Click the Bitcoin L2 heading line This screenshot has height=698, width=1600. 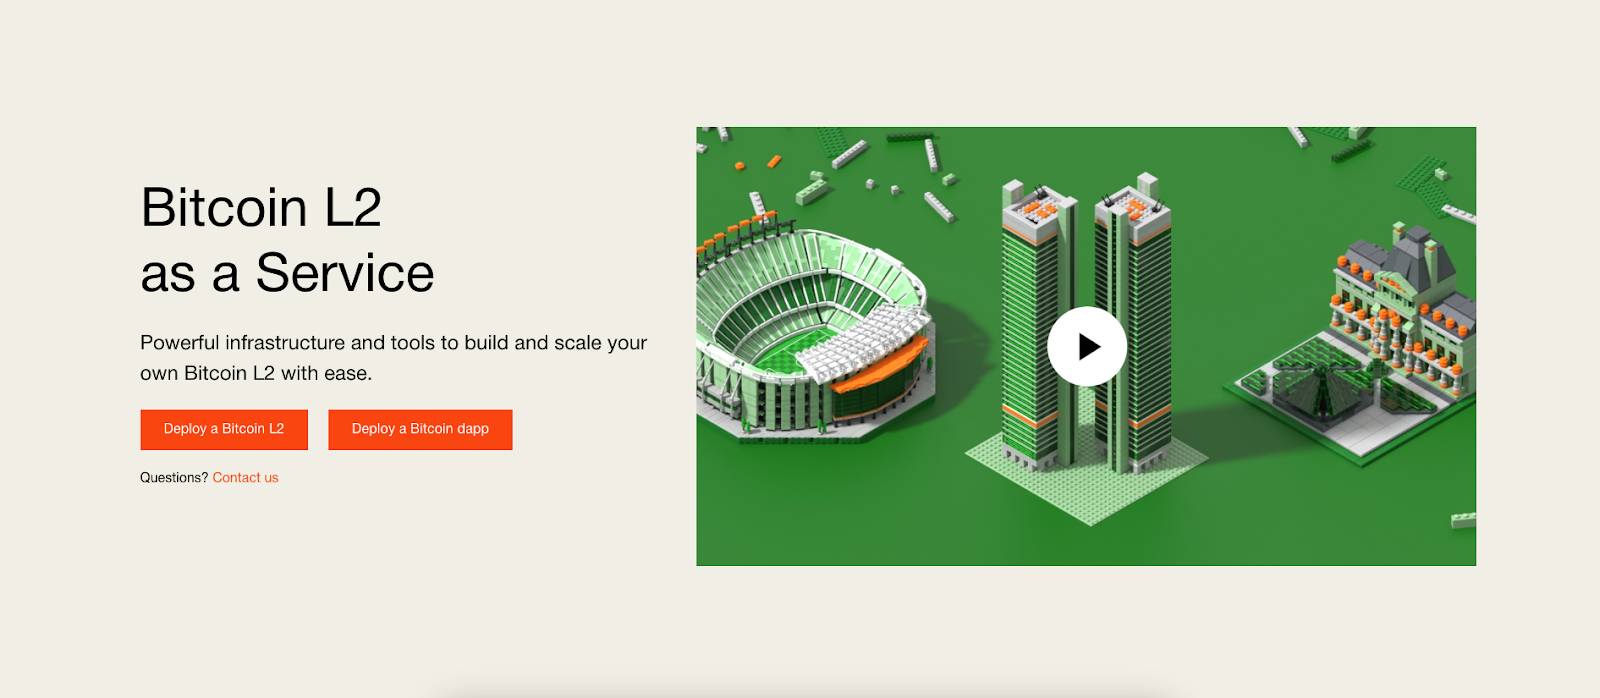tap(261, 207)
